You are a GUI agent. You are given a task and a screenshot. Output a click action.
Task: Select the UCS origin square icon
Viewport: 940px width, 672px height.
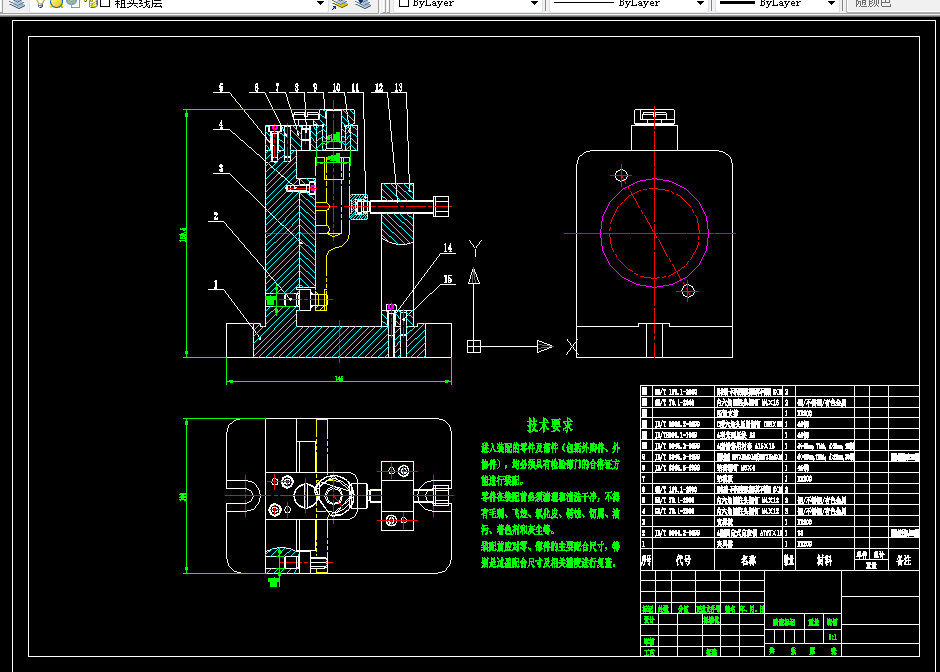[x=474, y=346]
